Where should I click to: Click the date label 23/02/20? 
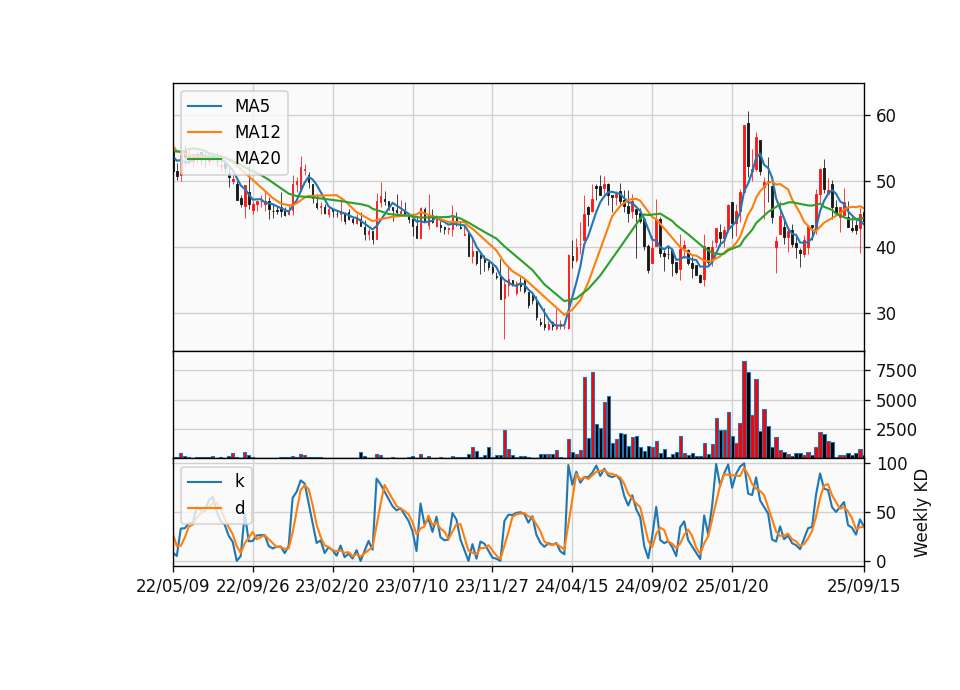(332, 586)
